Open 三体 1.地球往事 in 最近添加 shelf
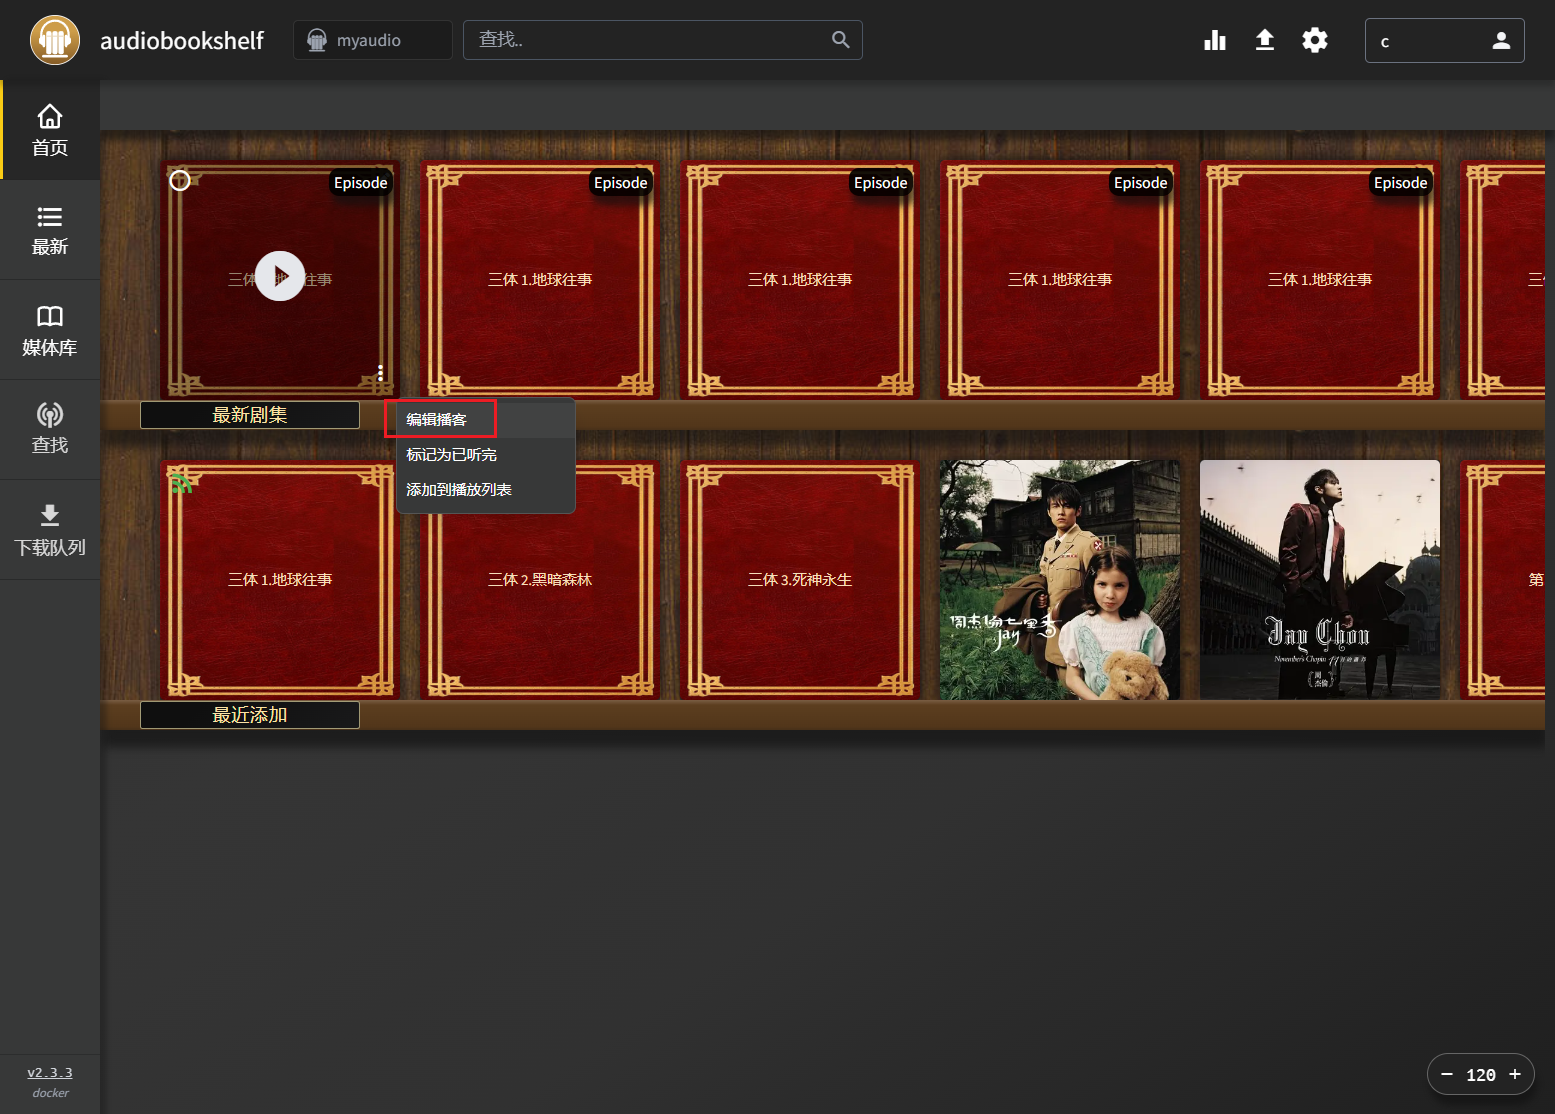Image resolution: width=1555 pixels, height=1114 pixels. click(x=280, y=580)
